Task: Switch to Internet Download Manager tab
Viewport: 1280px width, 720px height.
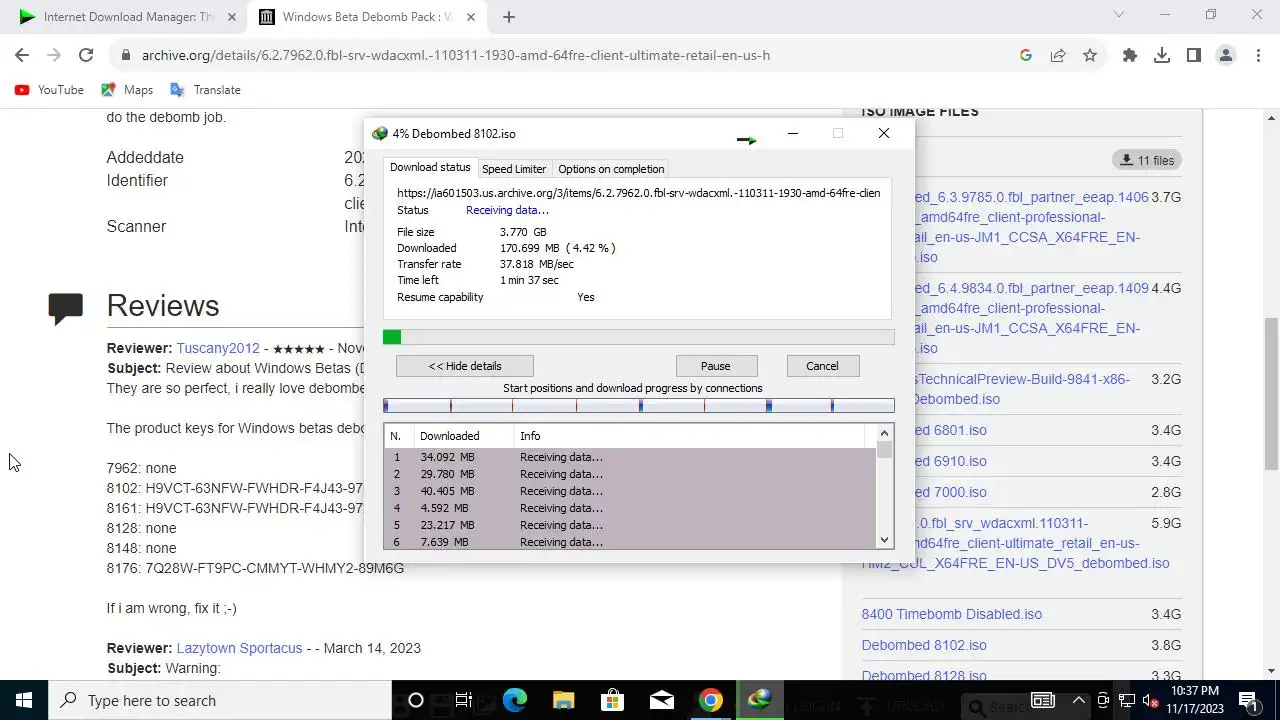Action: [125, 17]
